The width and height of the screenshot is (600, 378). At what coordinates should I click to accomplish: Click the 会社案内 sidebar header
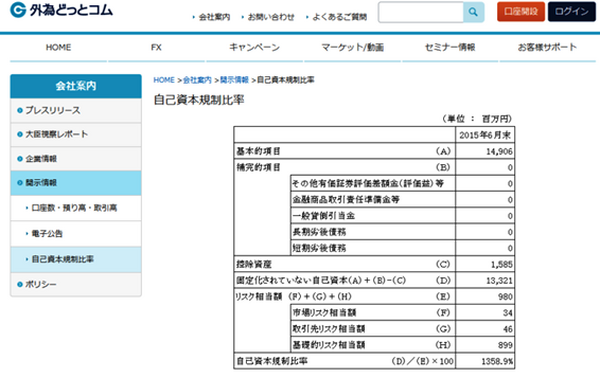click(76, 86)
